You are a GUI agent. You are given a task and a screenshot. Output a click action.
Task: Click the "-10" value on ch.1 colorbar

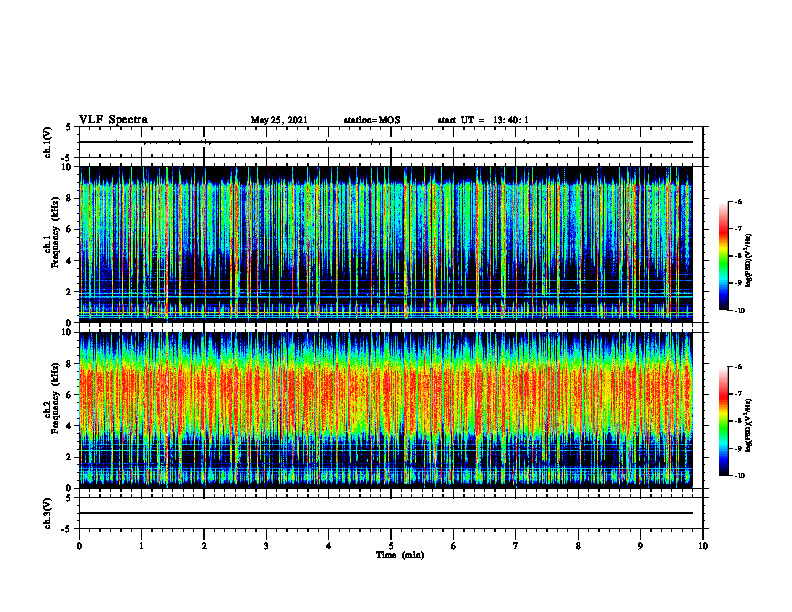(x=740, y=311)
